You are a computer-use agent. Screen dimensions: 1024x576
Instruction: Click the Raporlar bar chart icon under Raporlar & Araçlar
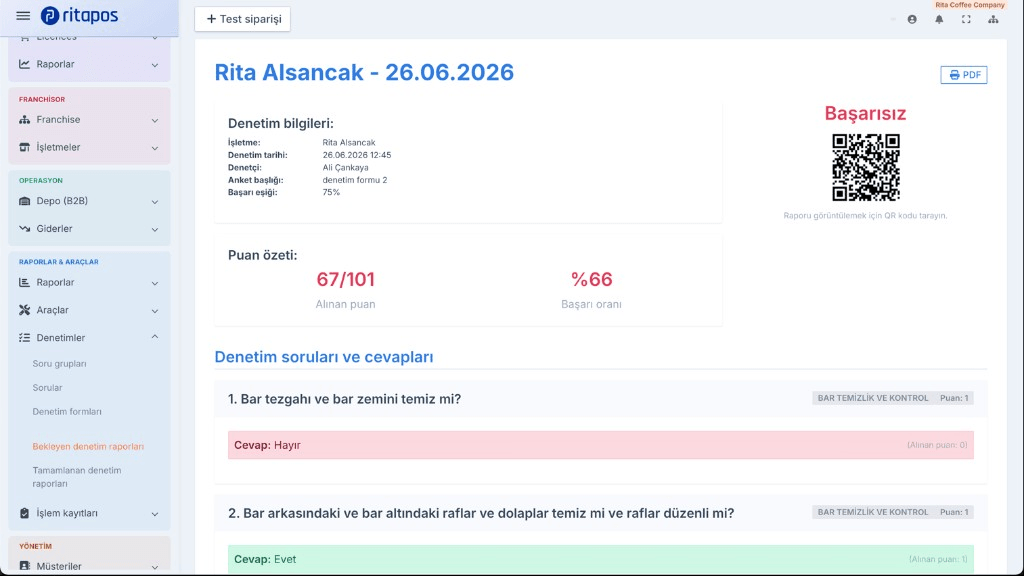click(24, 283)
